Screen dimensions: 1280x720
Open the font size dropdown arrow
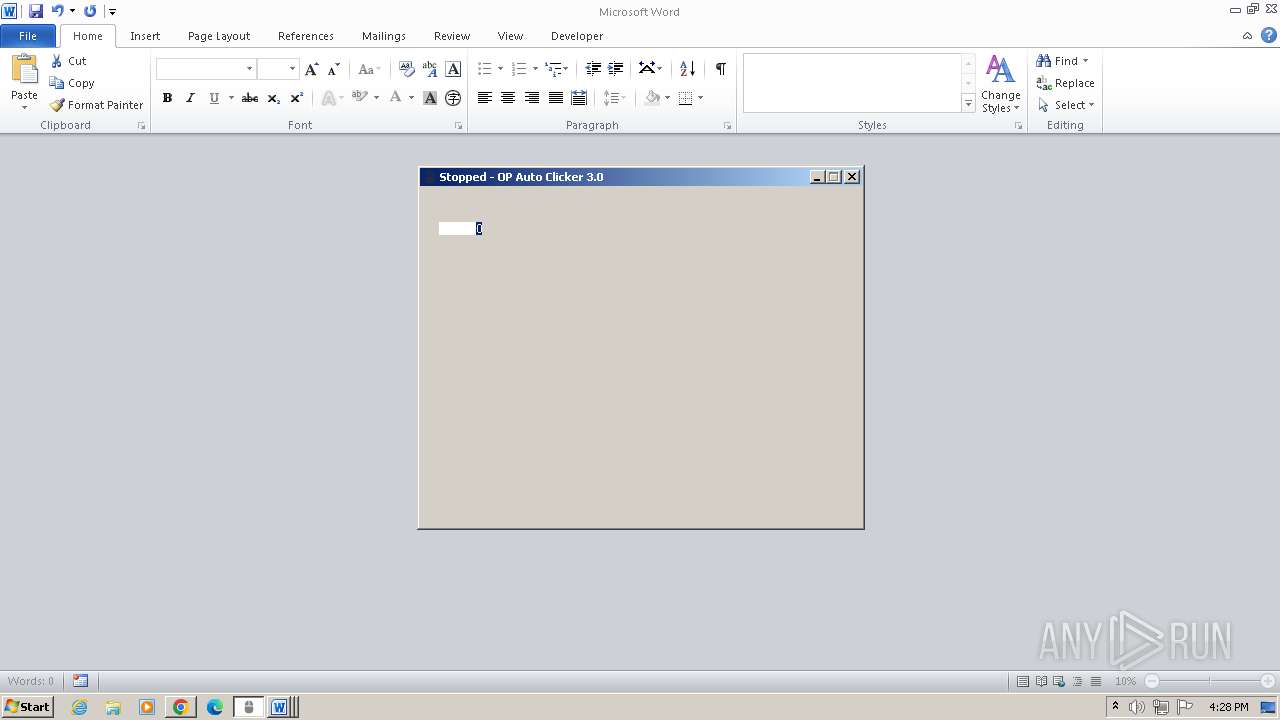292,69
